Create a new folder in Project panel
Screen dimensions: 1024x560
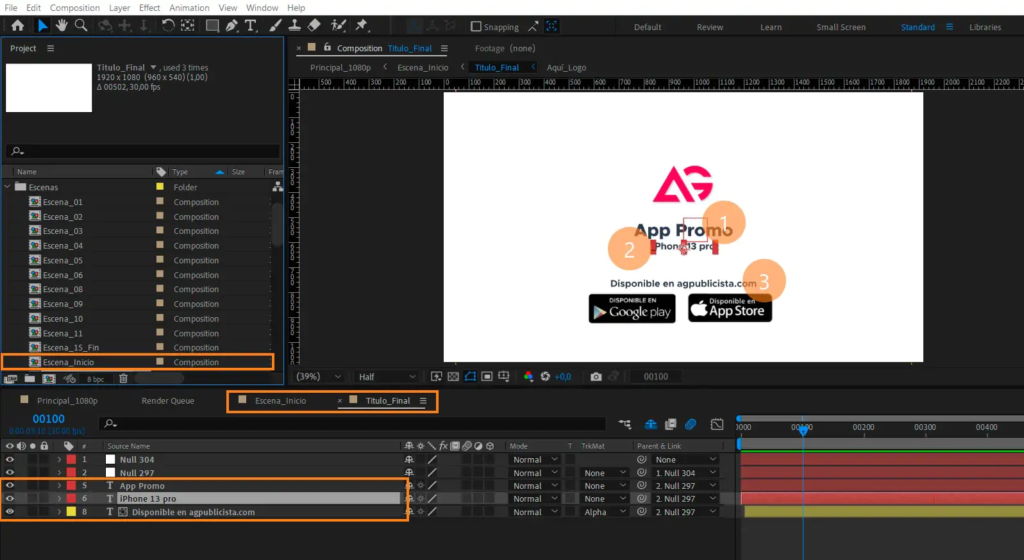click(x=29, y=379)
